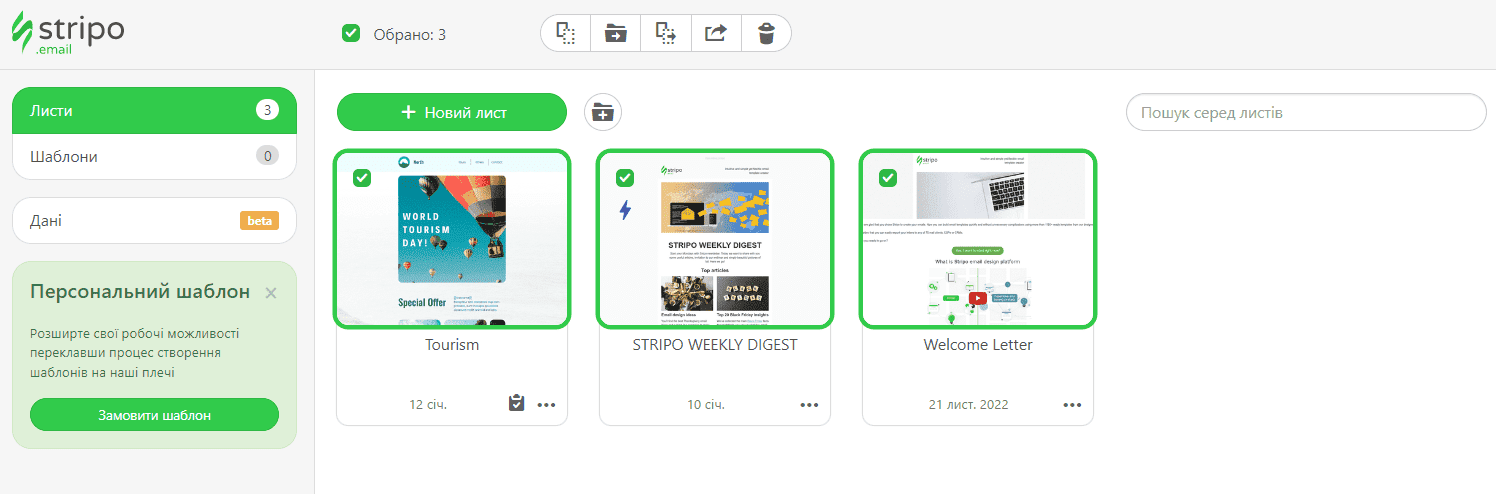This screenshot has width=1496, height=494.
Task: Uncheck the Welcome Letter email checkbox
Action: tap(888, 178)
